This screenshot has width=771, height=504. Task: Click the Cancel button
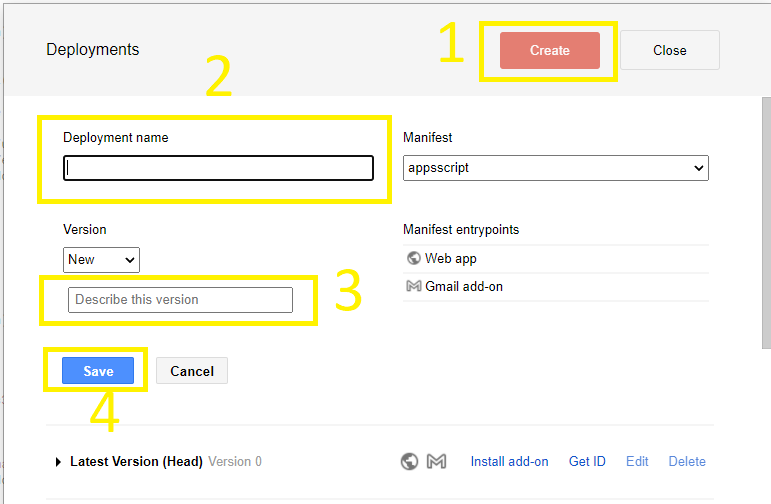pyautogui.click(x=192, y=371)
